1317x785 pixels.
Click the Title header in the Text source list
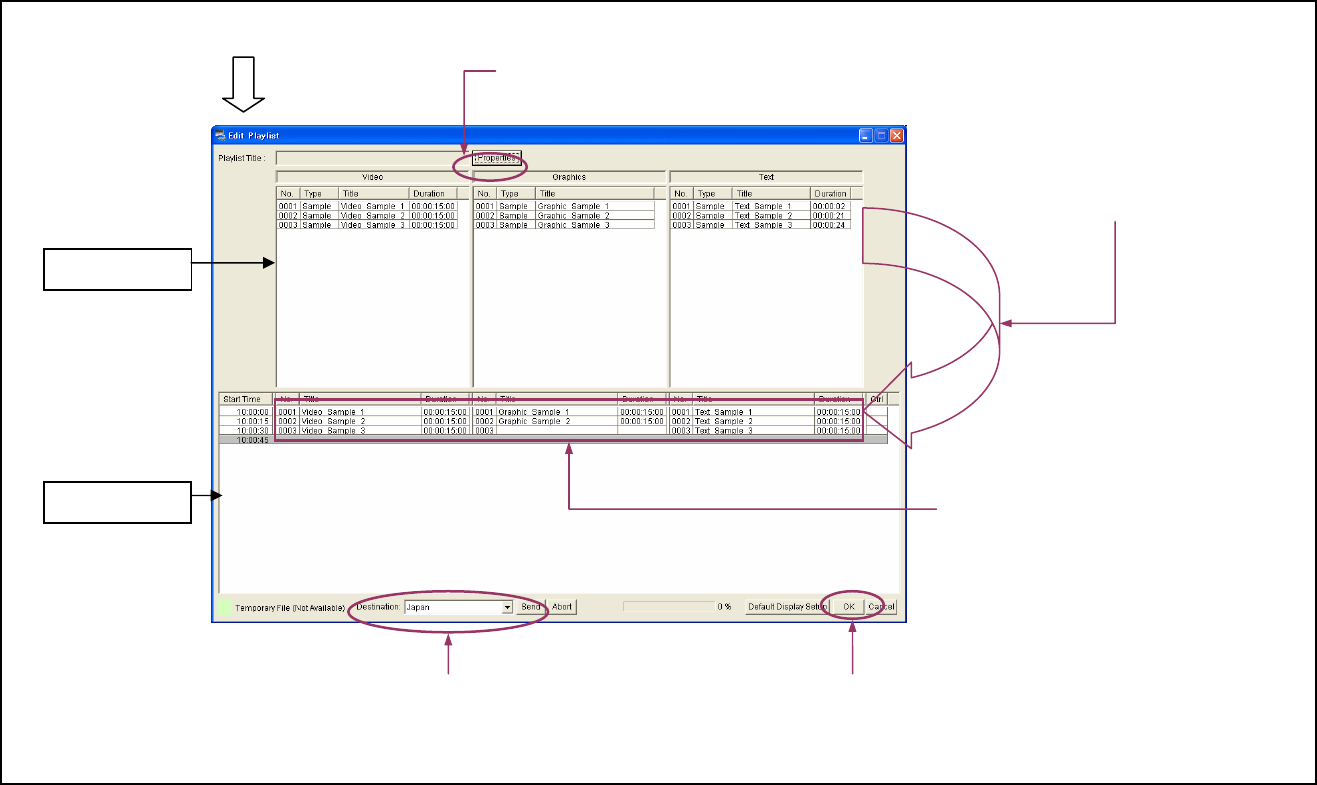tap(772, 193)
